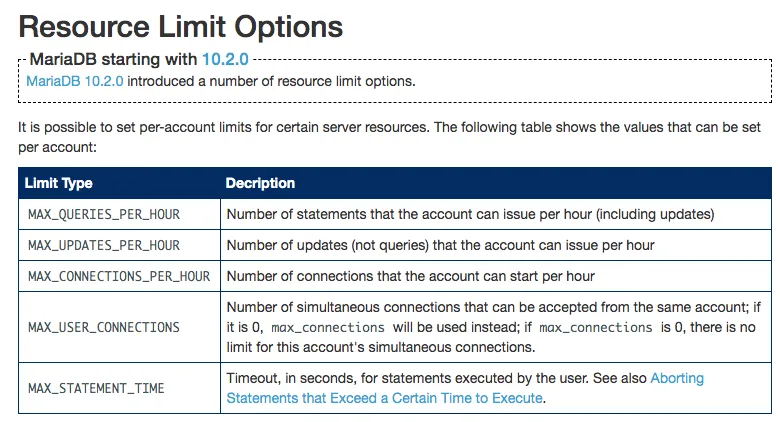Click the first max_connections code text
Screen dimensions: 780x422
coord(328,327)
